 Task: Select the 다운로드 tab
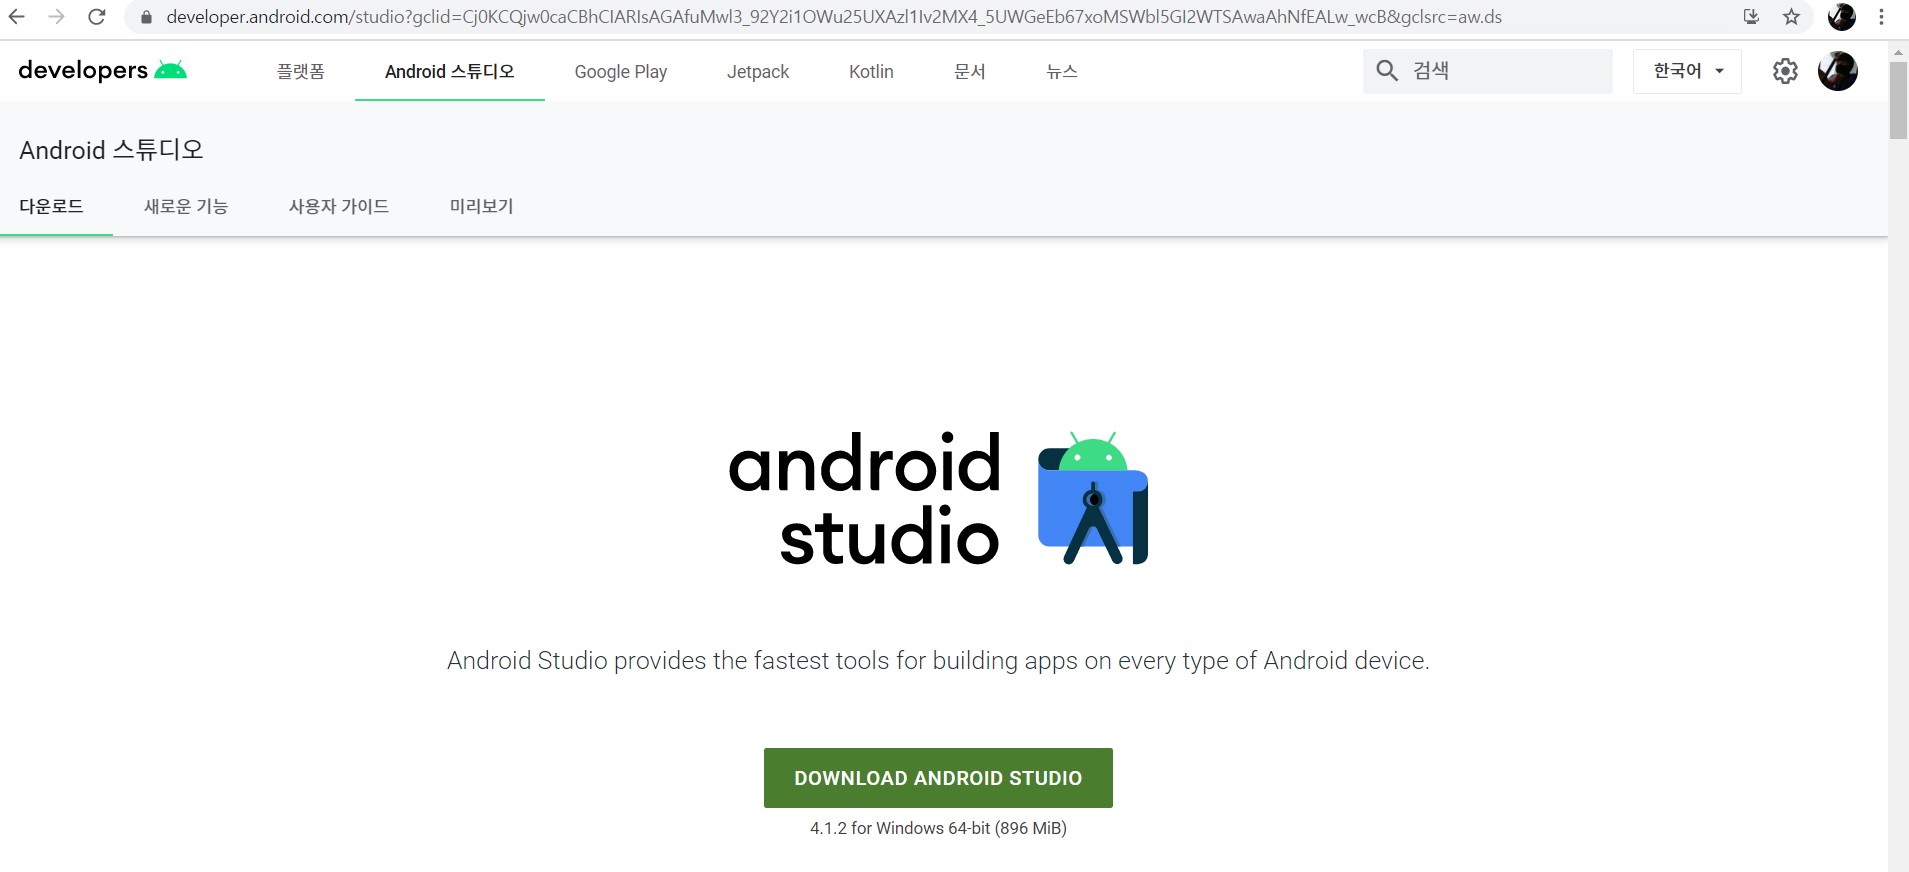coord(52,206)
